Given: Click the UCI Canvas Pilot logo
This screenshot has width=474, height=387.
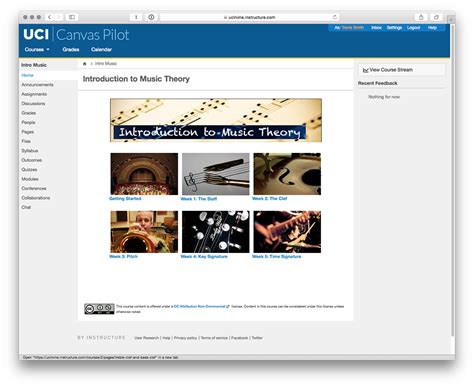Looking at the screenshot, I should tap(76, 35).
